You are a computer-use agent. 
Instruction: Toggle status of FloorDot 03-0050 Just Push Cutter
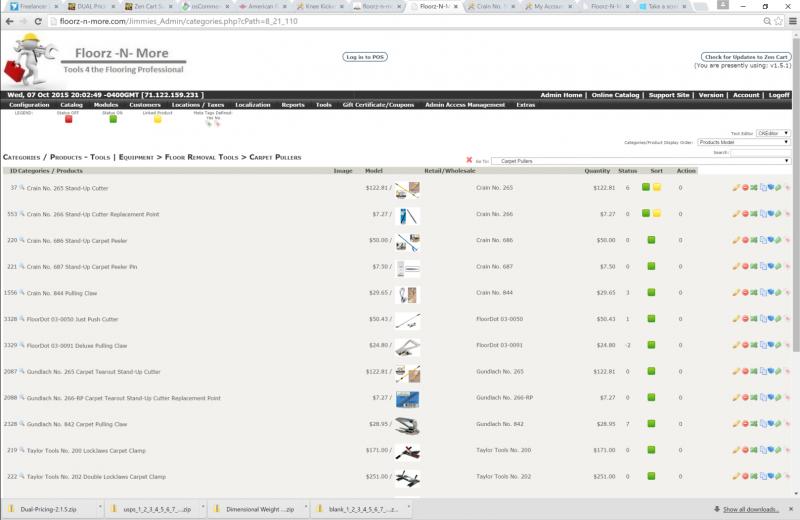[652, 318]
